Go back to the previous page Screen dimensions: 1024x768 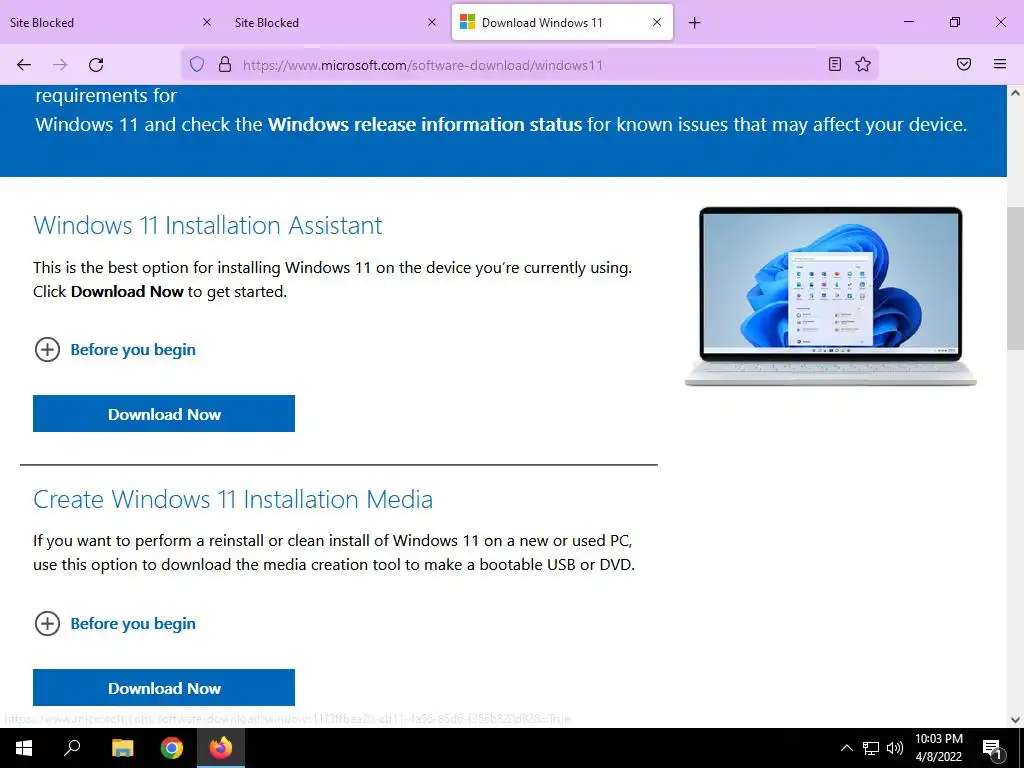(24, 65)
